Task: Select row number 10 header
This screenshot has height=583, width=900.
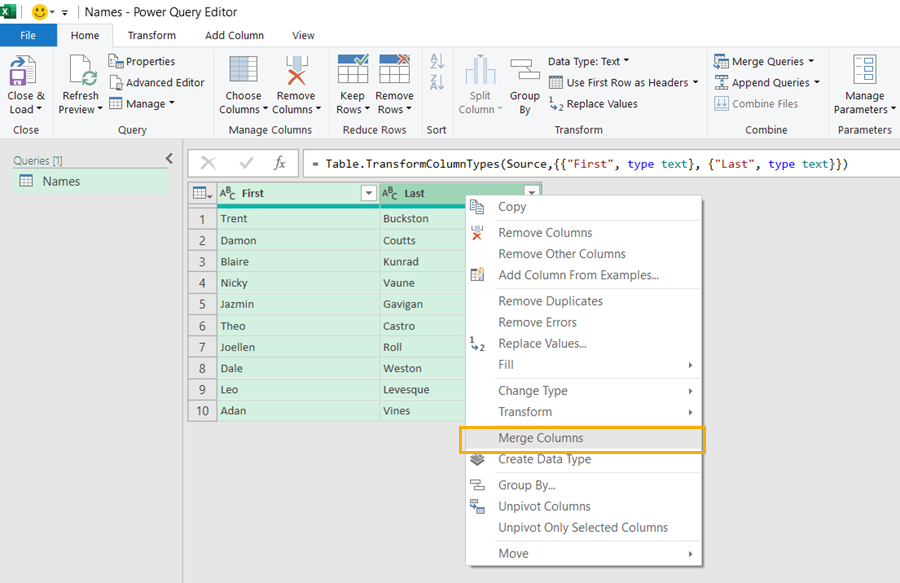Action: coord(202,411)
